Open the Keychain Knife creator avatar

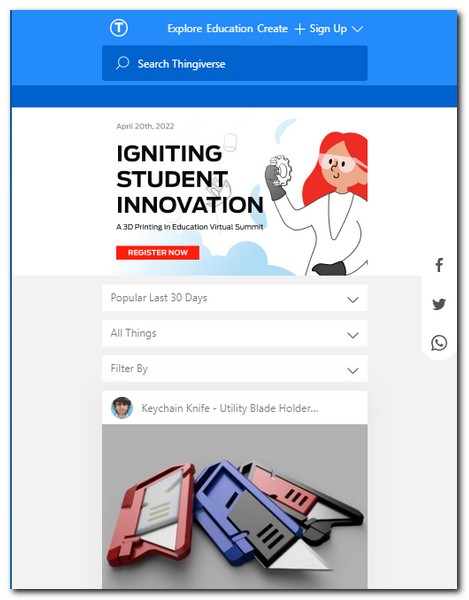pyautogui.click(x=122, y=408)
